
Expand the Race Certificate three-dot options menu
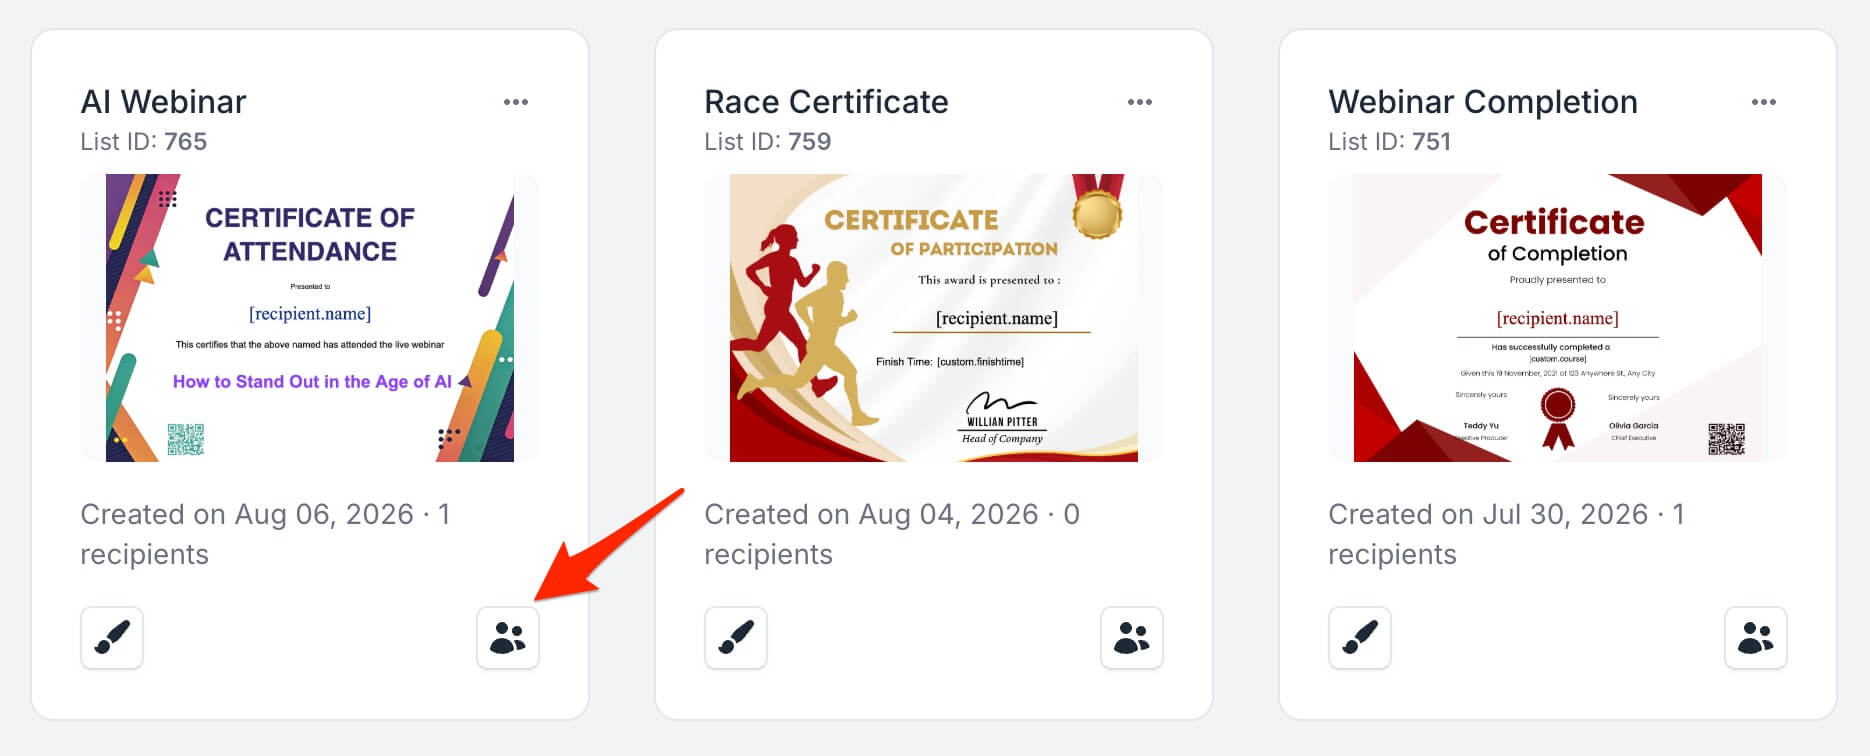click(x=1140, y=102)
